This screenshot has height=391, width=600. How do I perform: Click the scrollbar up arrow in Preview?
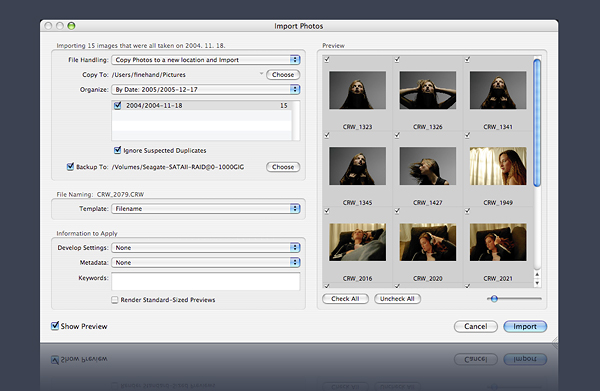537,274
